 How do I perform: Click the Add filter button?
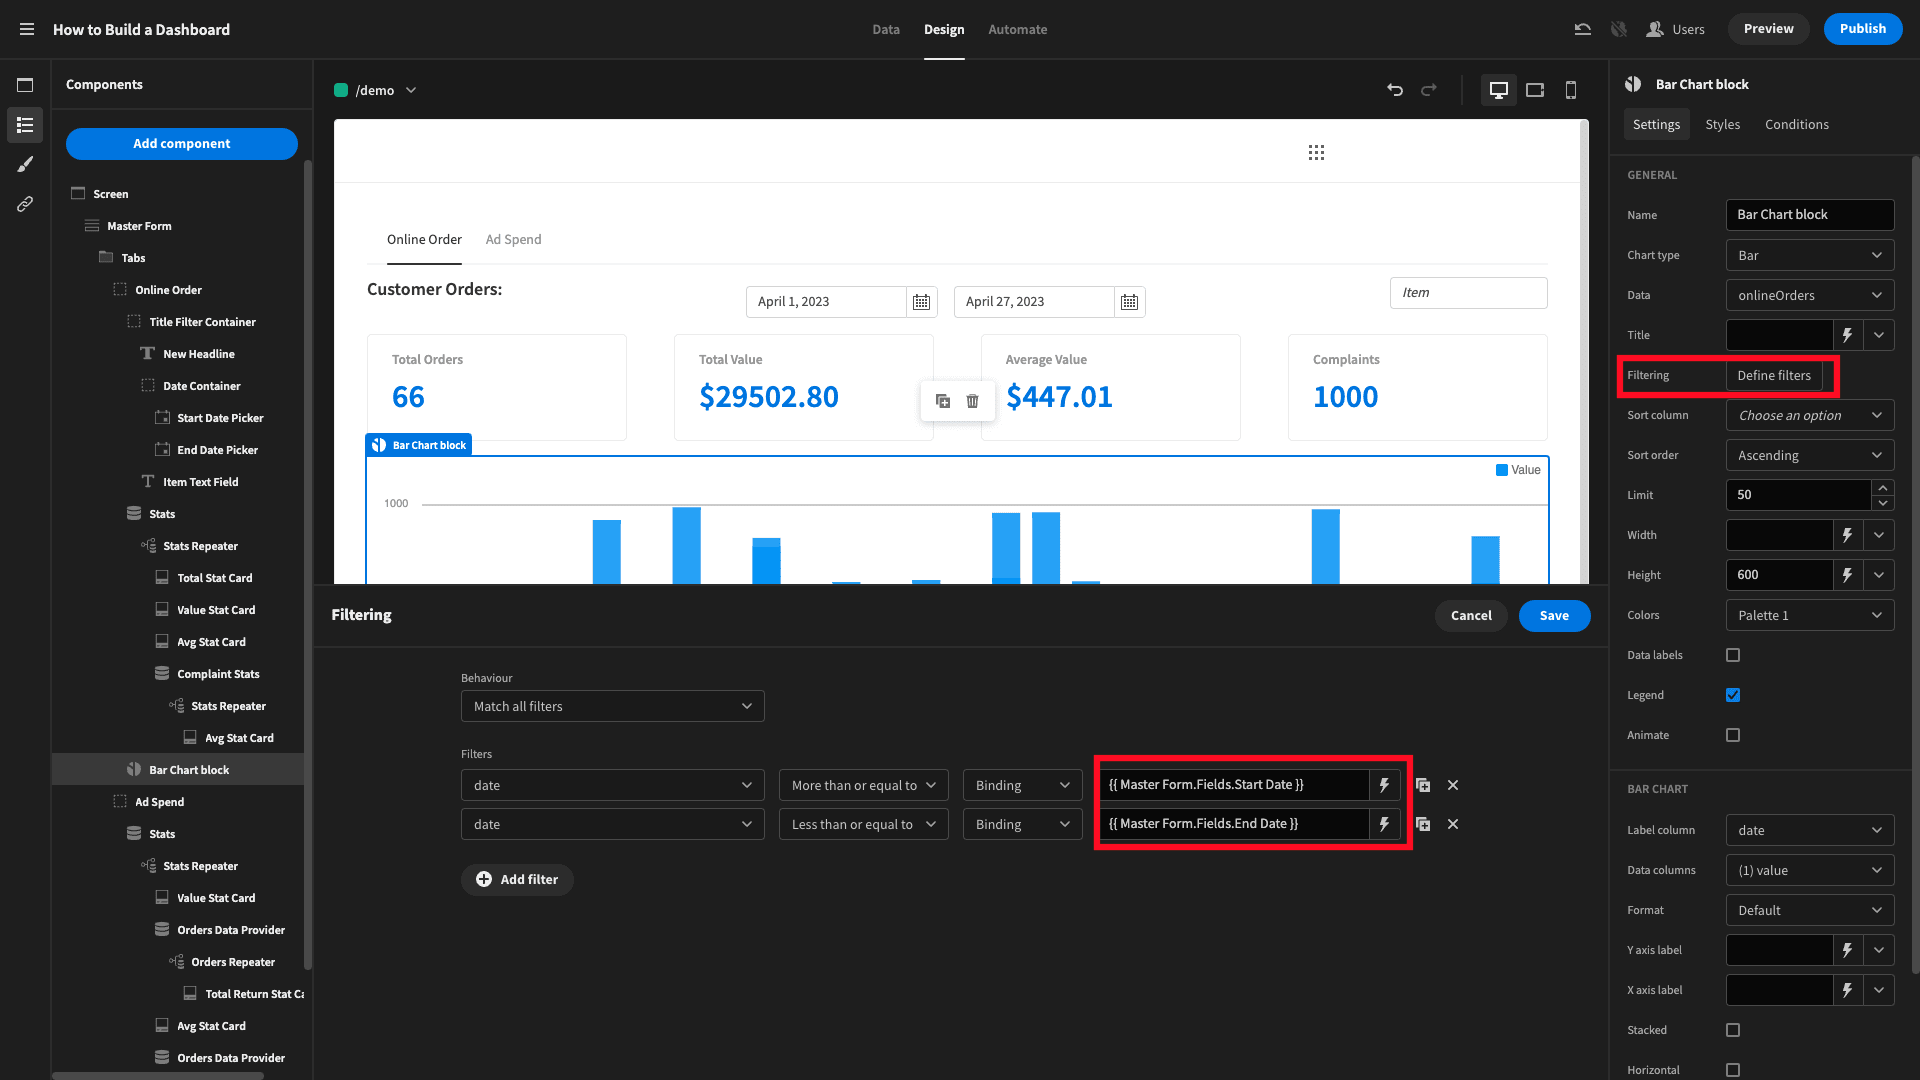point(517,880)
